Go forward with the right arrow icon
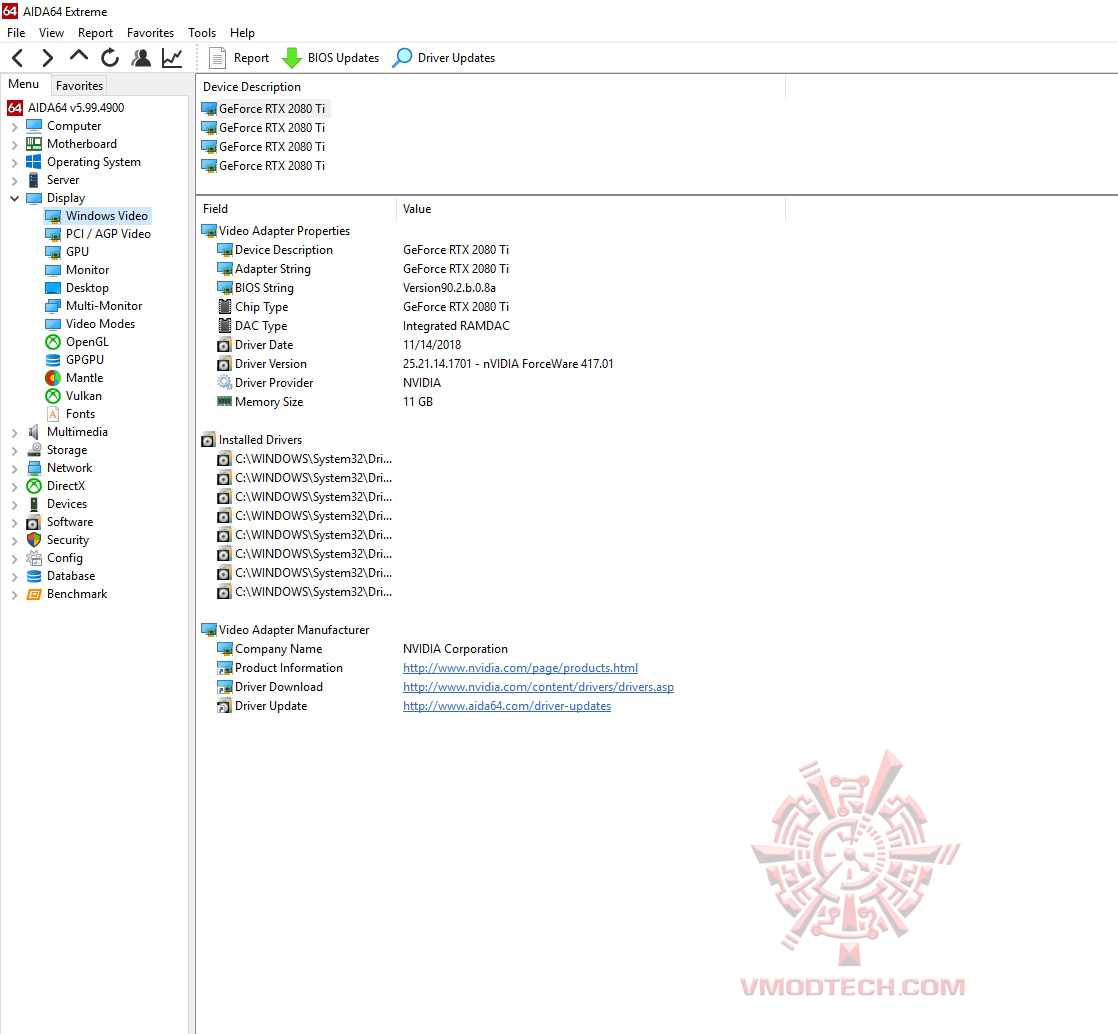Screen dimensions: 1118x1034 coord(47,58)
